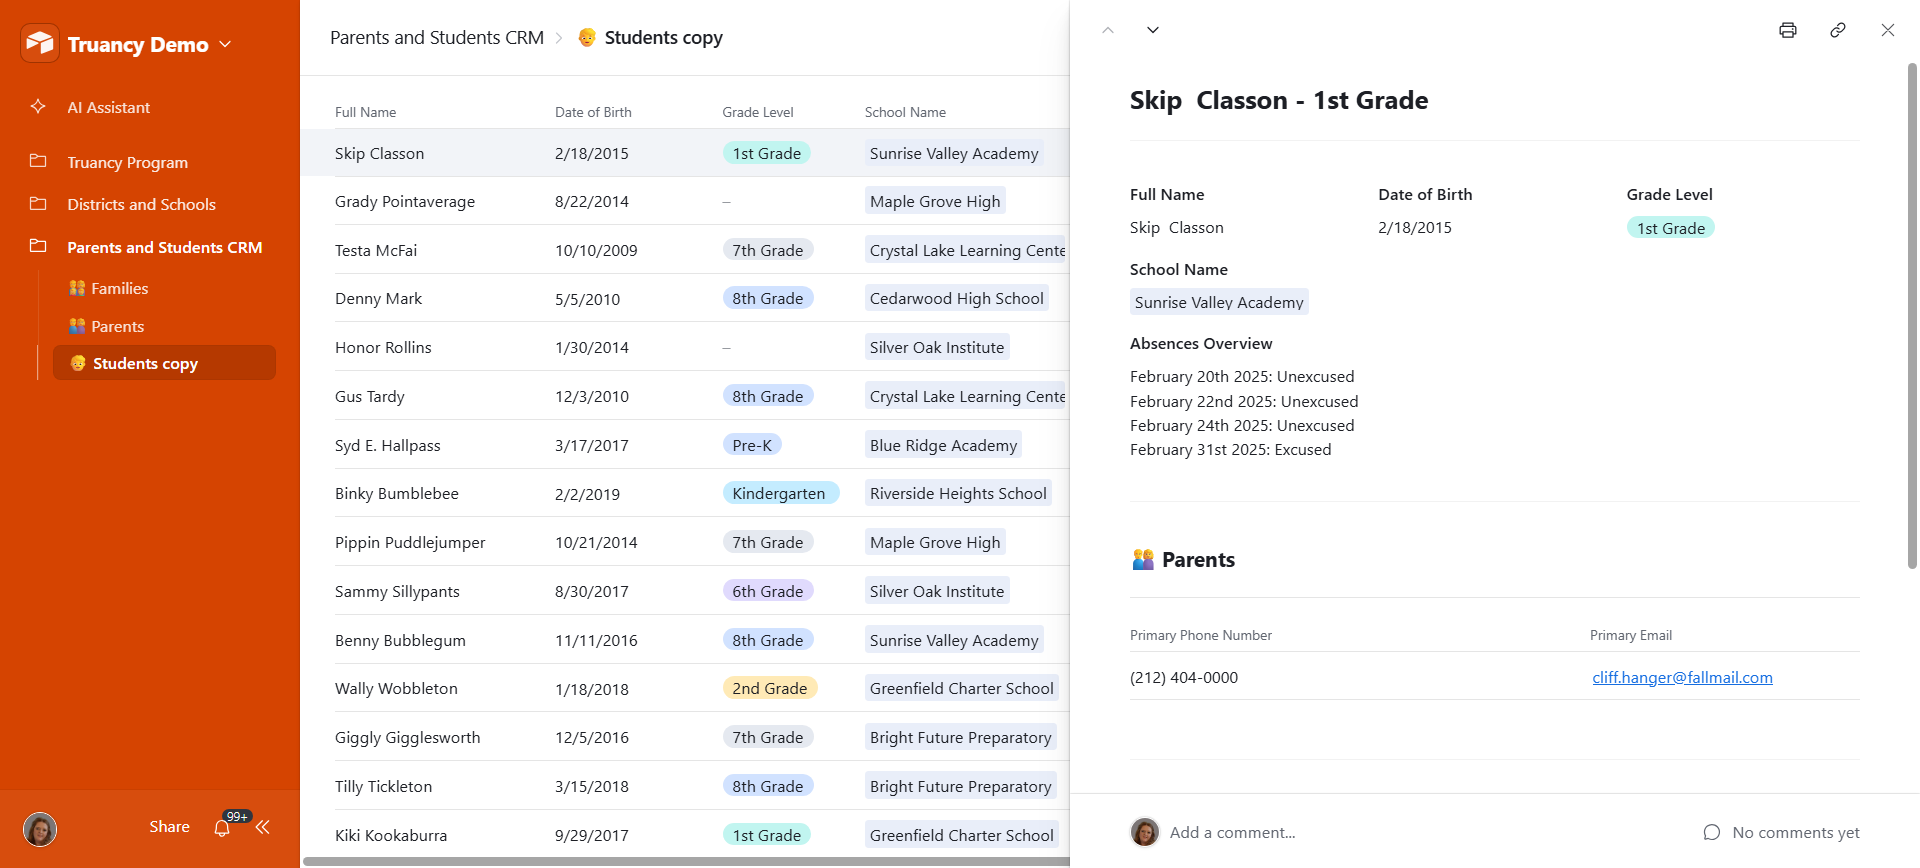Viewport: 1920px width, 868px height.
Task: Click the Share button
Action: pyautogui.click(x=169, y=827)
